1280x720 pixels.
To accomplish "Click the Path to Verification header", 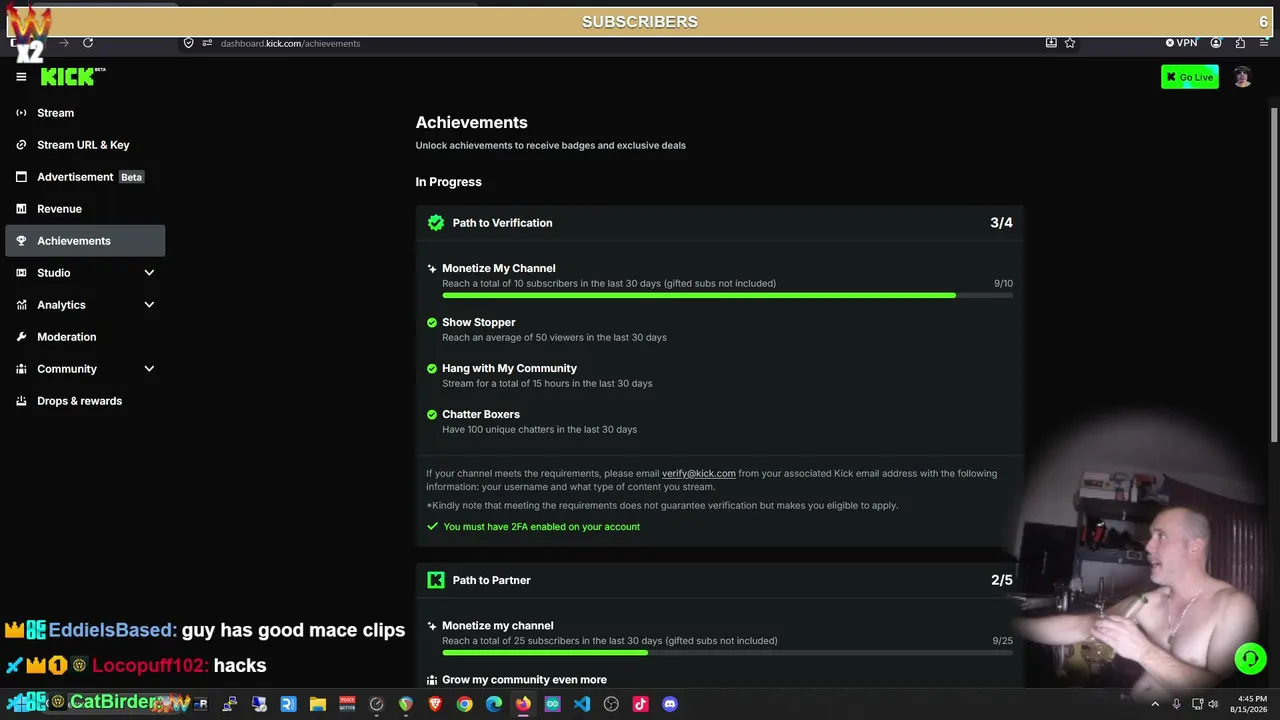I will coord(720,223).
